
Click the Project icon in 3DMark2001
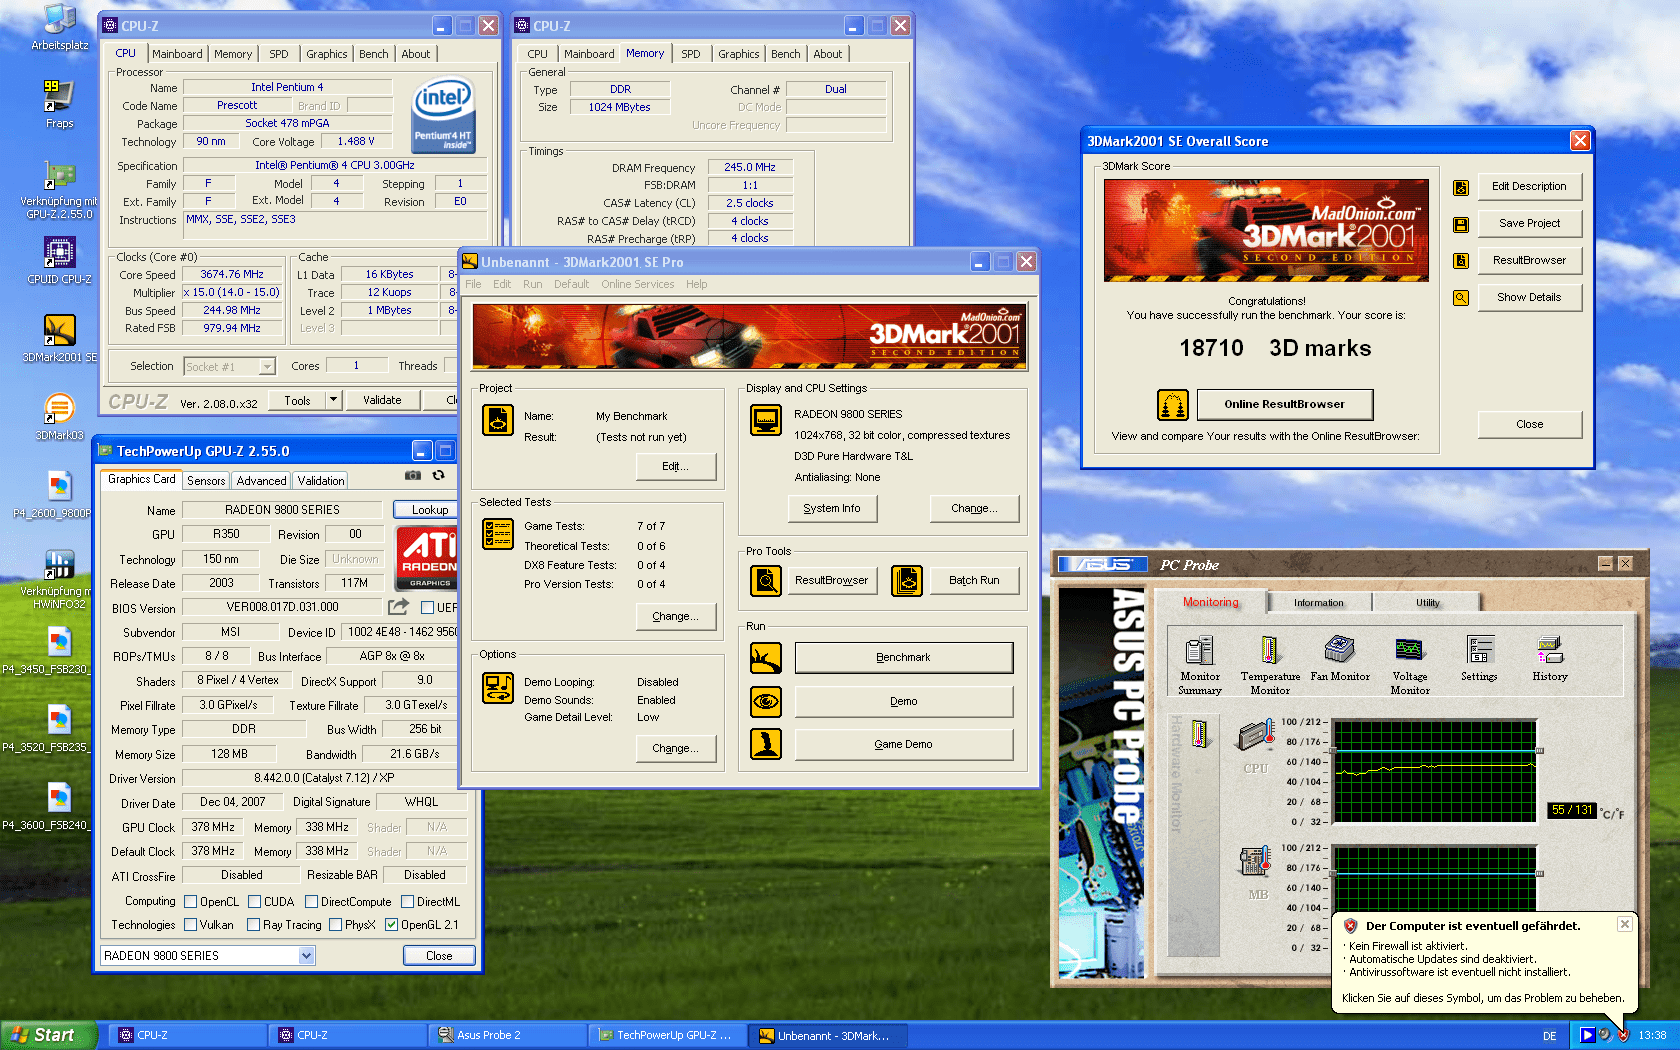click(498, 419)
